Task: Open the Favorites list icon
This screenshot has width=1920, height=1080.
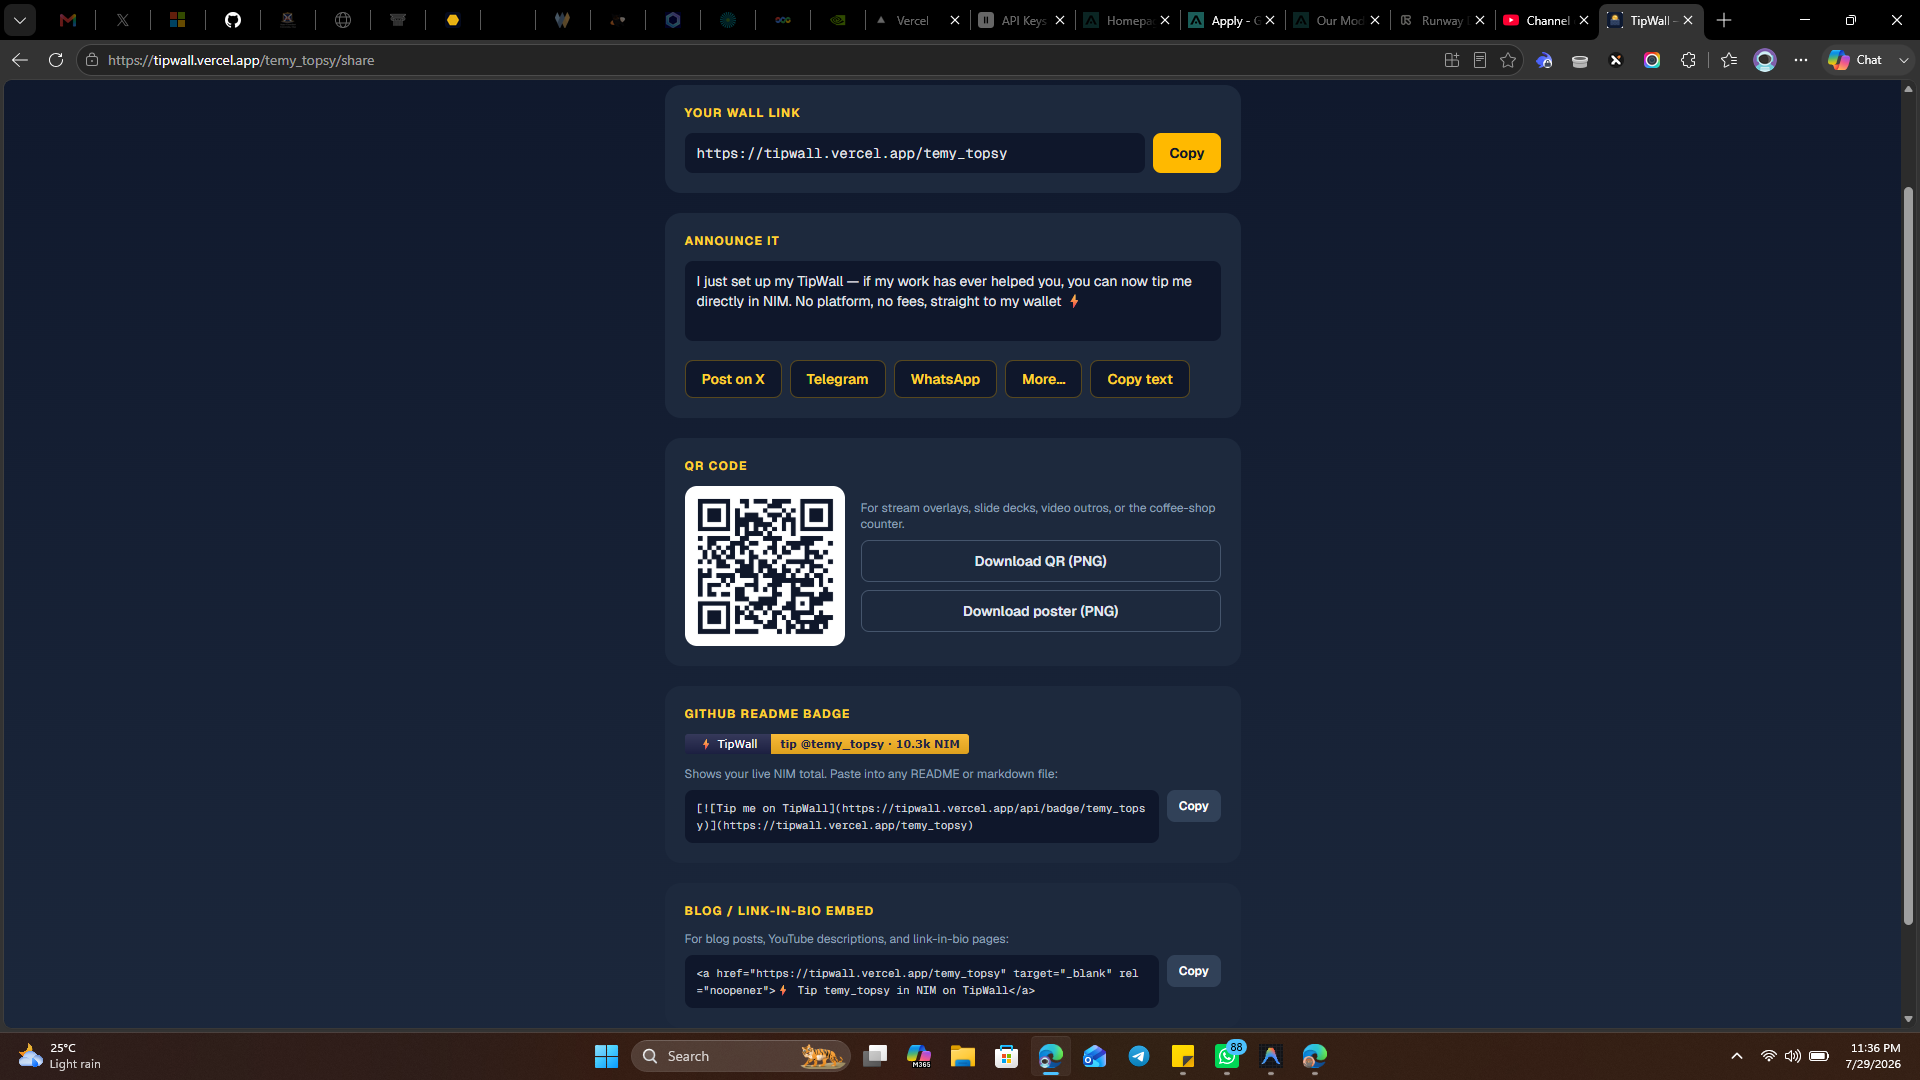Action: click(x=1729, y=60)
